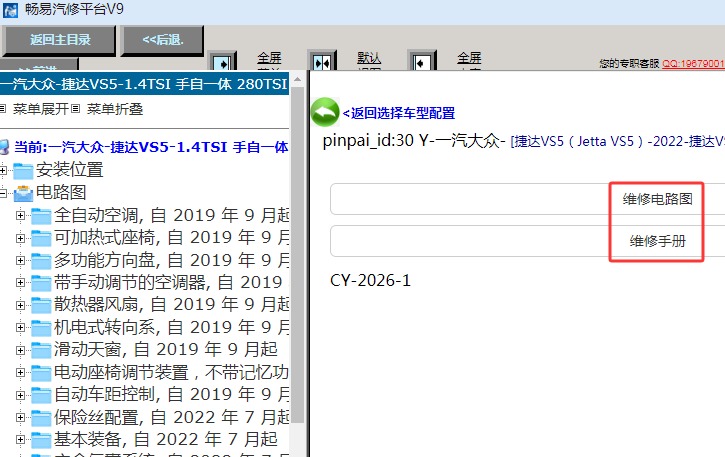Open 电动座椅调节装置 entry
This screenshot has width=725, height=457.
(x=172, y=372)
